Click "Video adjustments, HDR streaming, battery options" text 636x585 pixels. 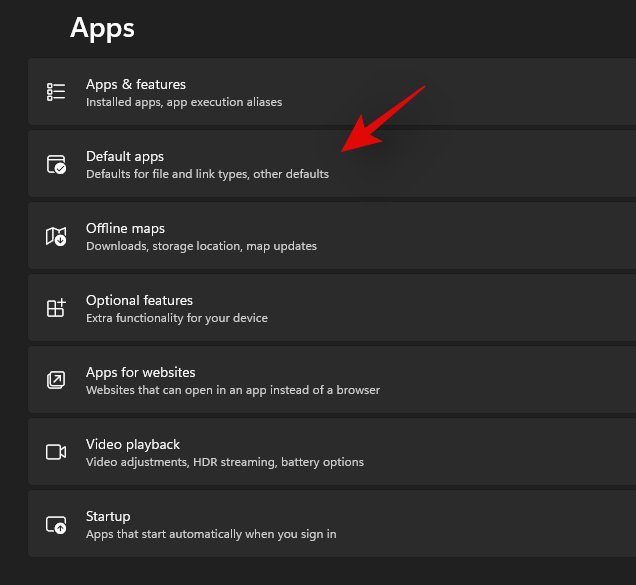pos(225,462)
